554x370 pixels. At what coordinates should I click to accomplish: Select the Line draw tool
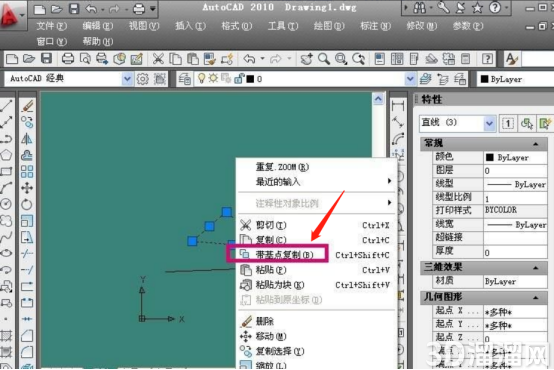tap(6, 106)
